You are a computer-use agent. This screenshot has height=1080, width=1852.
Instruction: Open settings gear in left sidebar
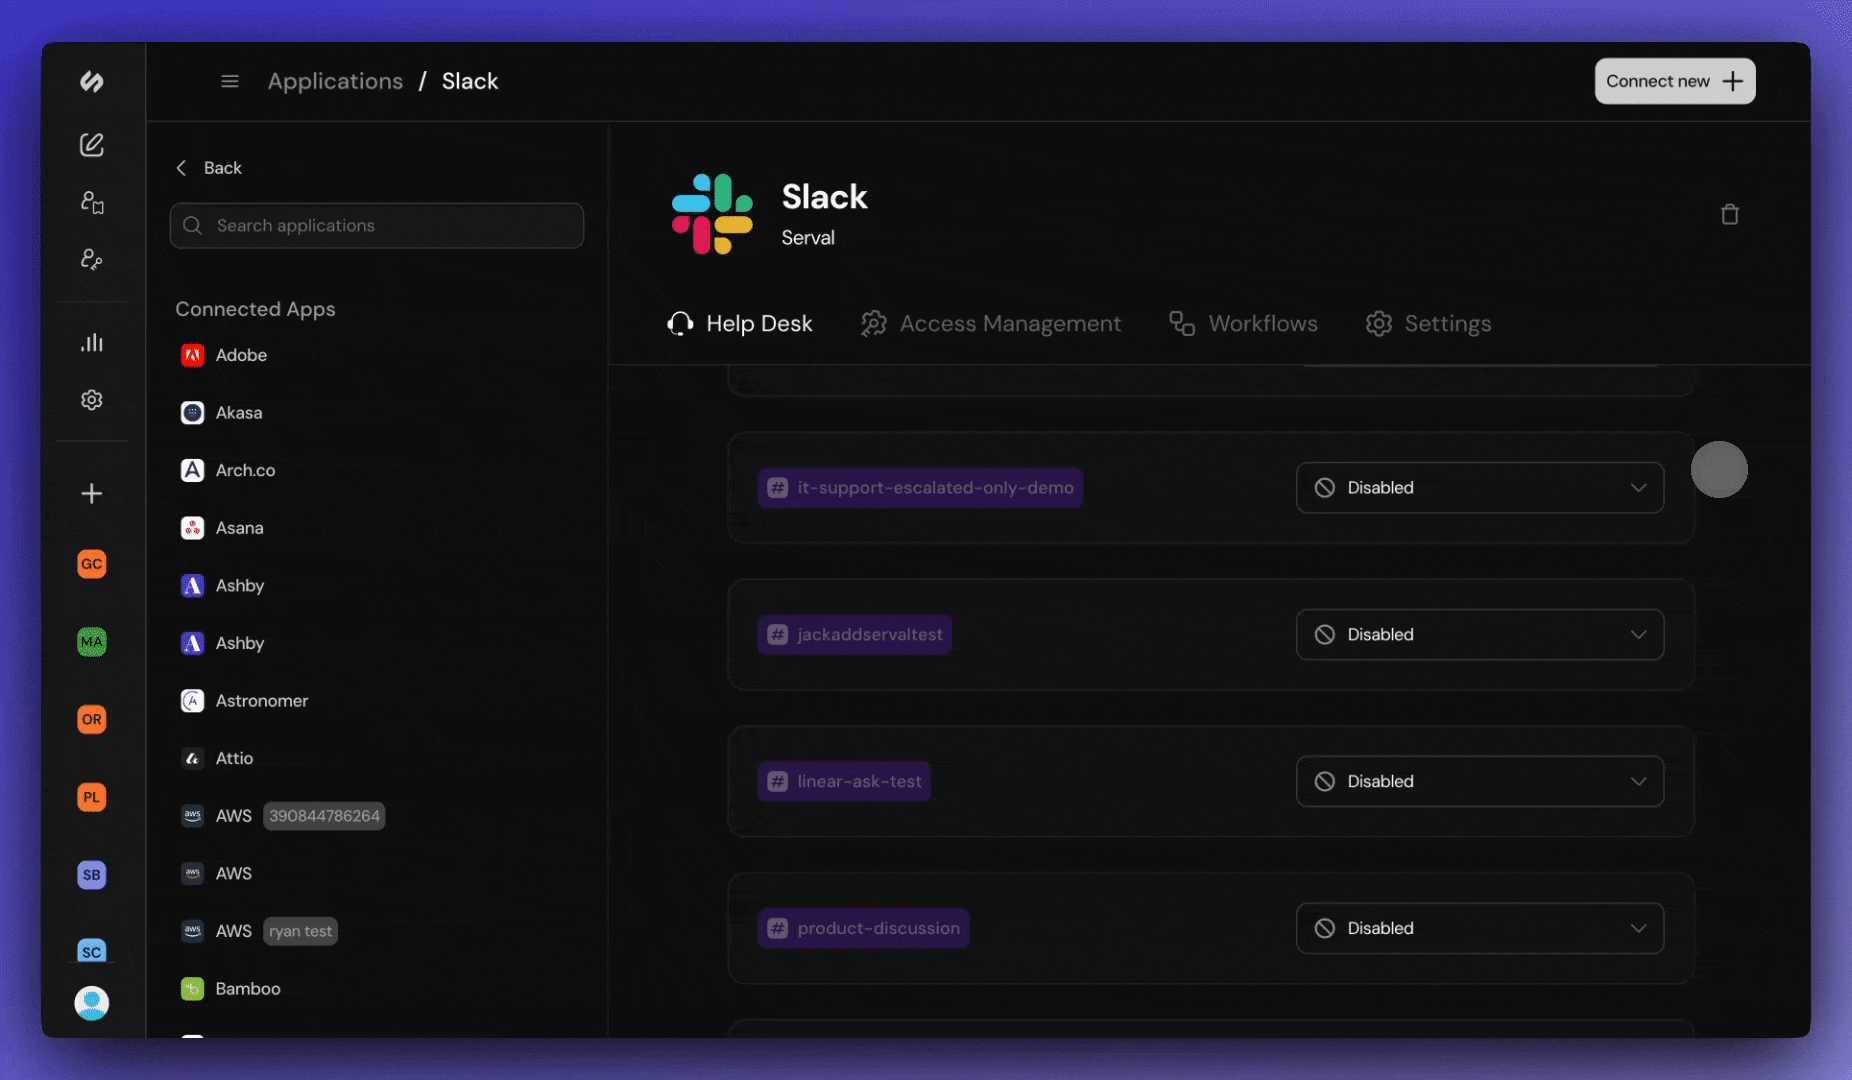point(91,399)
